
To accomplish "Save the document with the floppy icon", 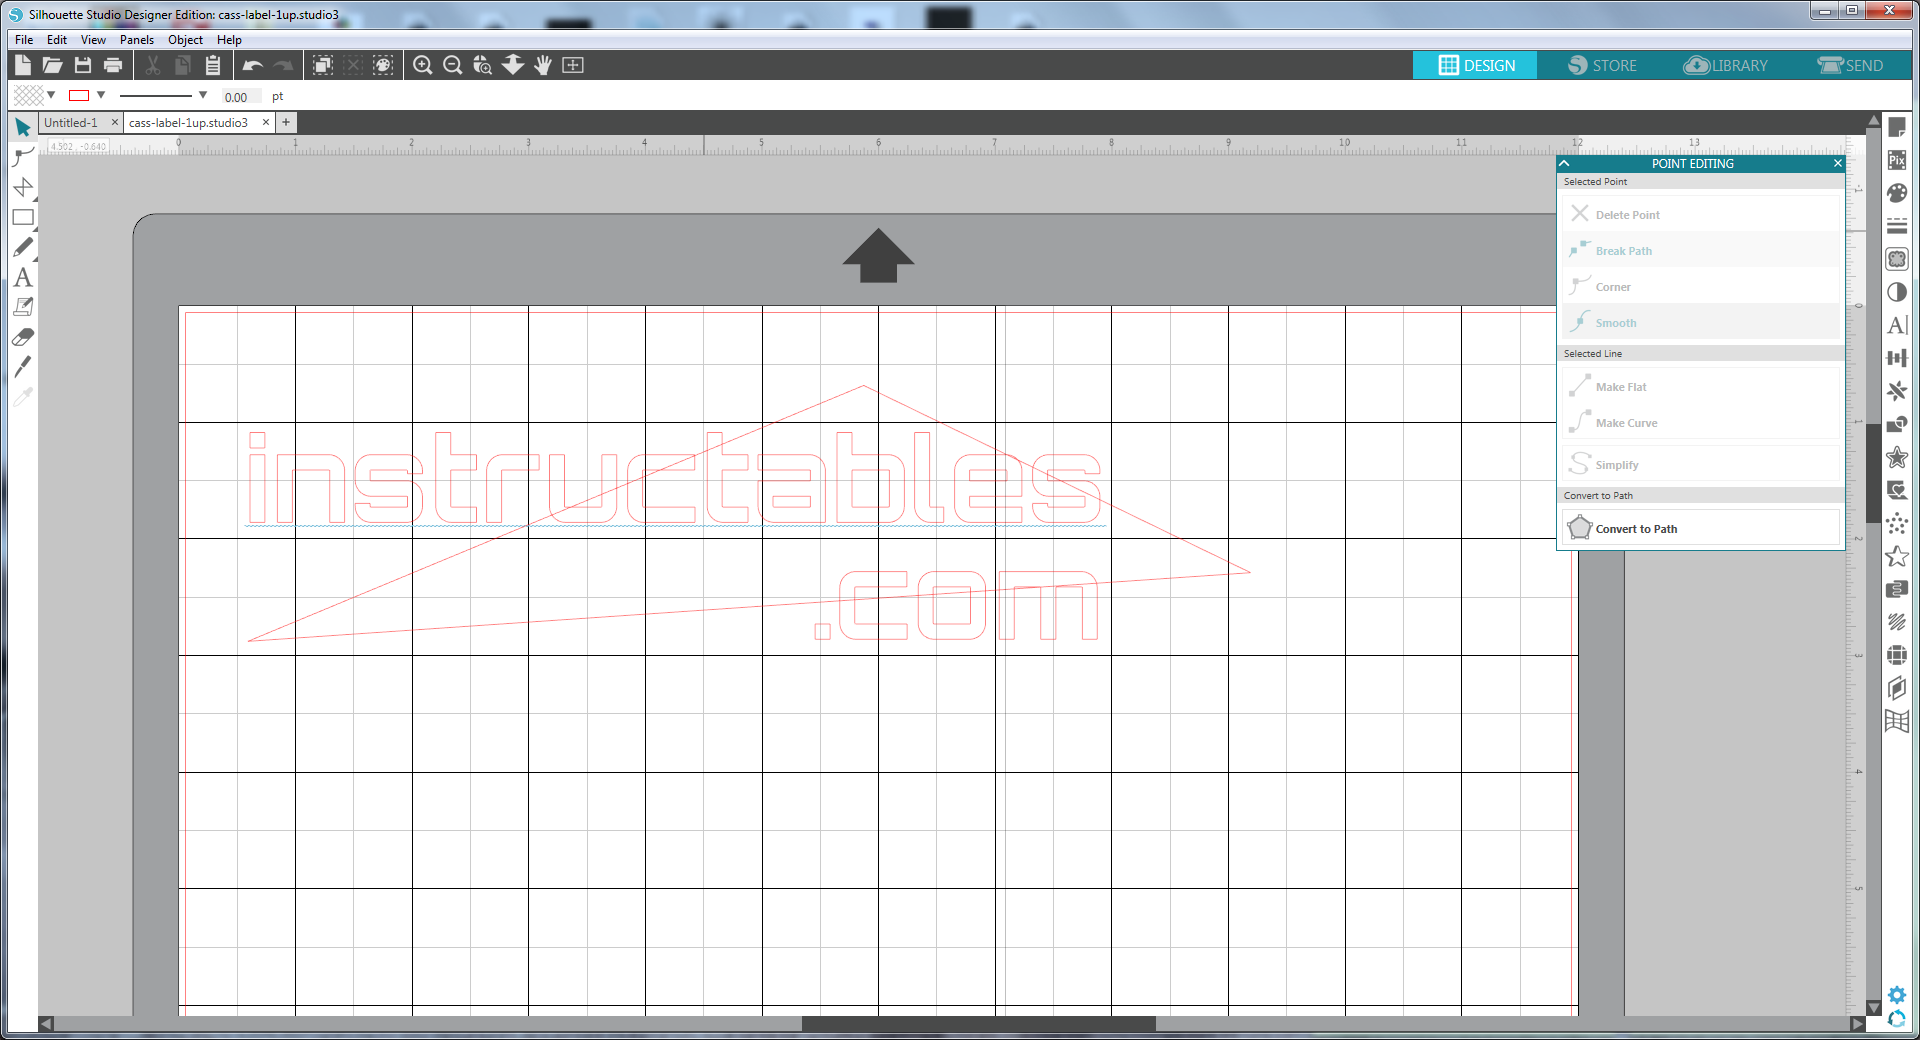I will 83,65.
